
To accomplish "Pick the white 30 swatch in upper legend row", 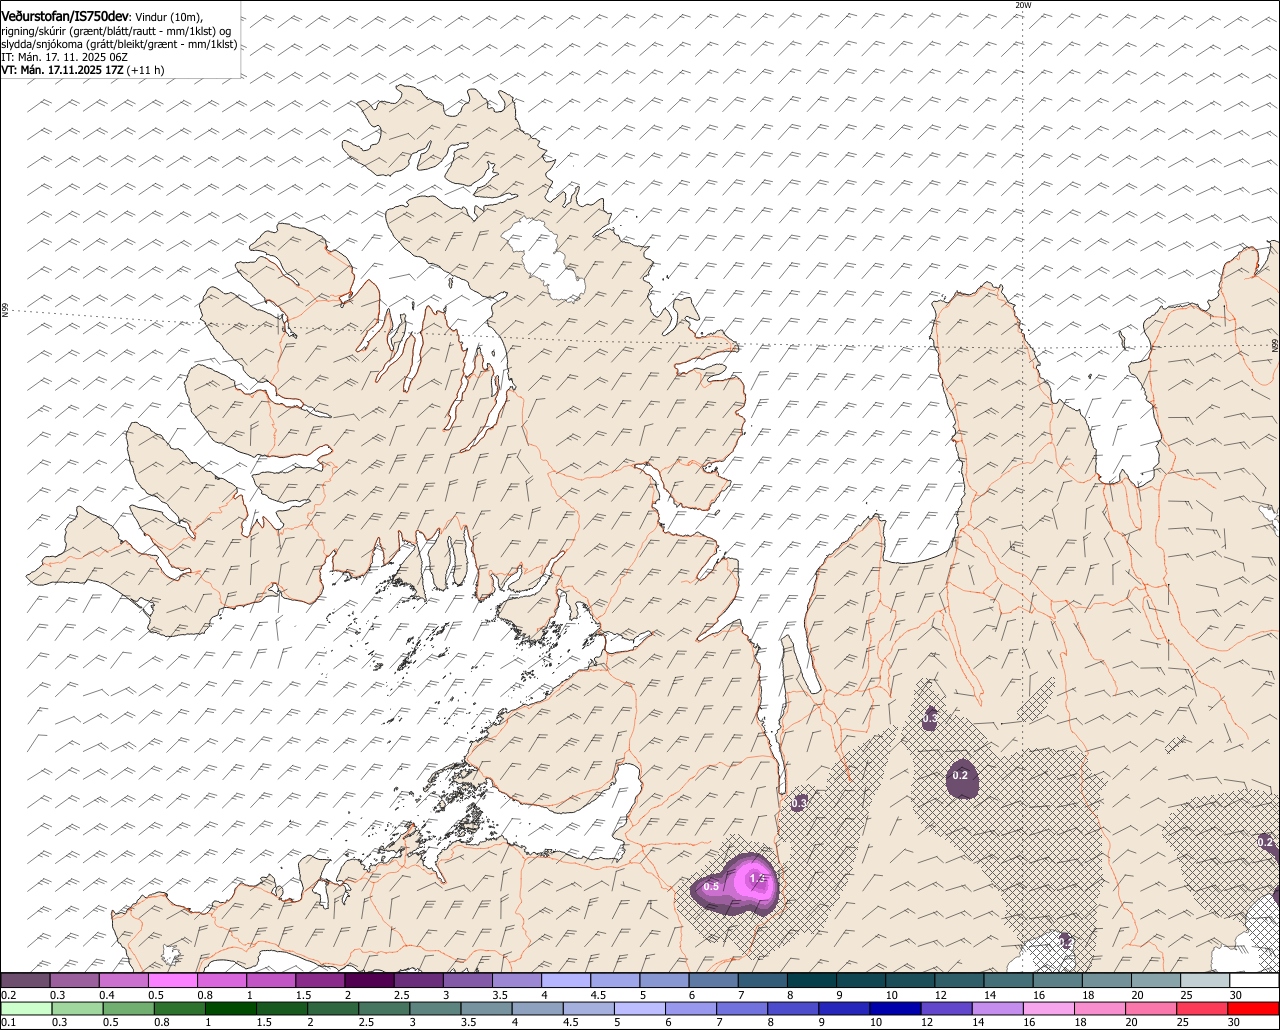I will [1254, 980].
